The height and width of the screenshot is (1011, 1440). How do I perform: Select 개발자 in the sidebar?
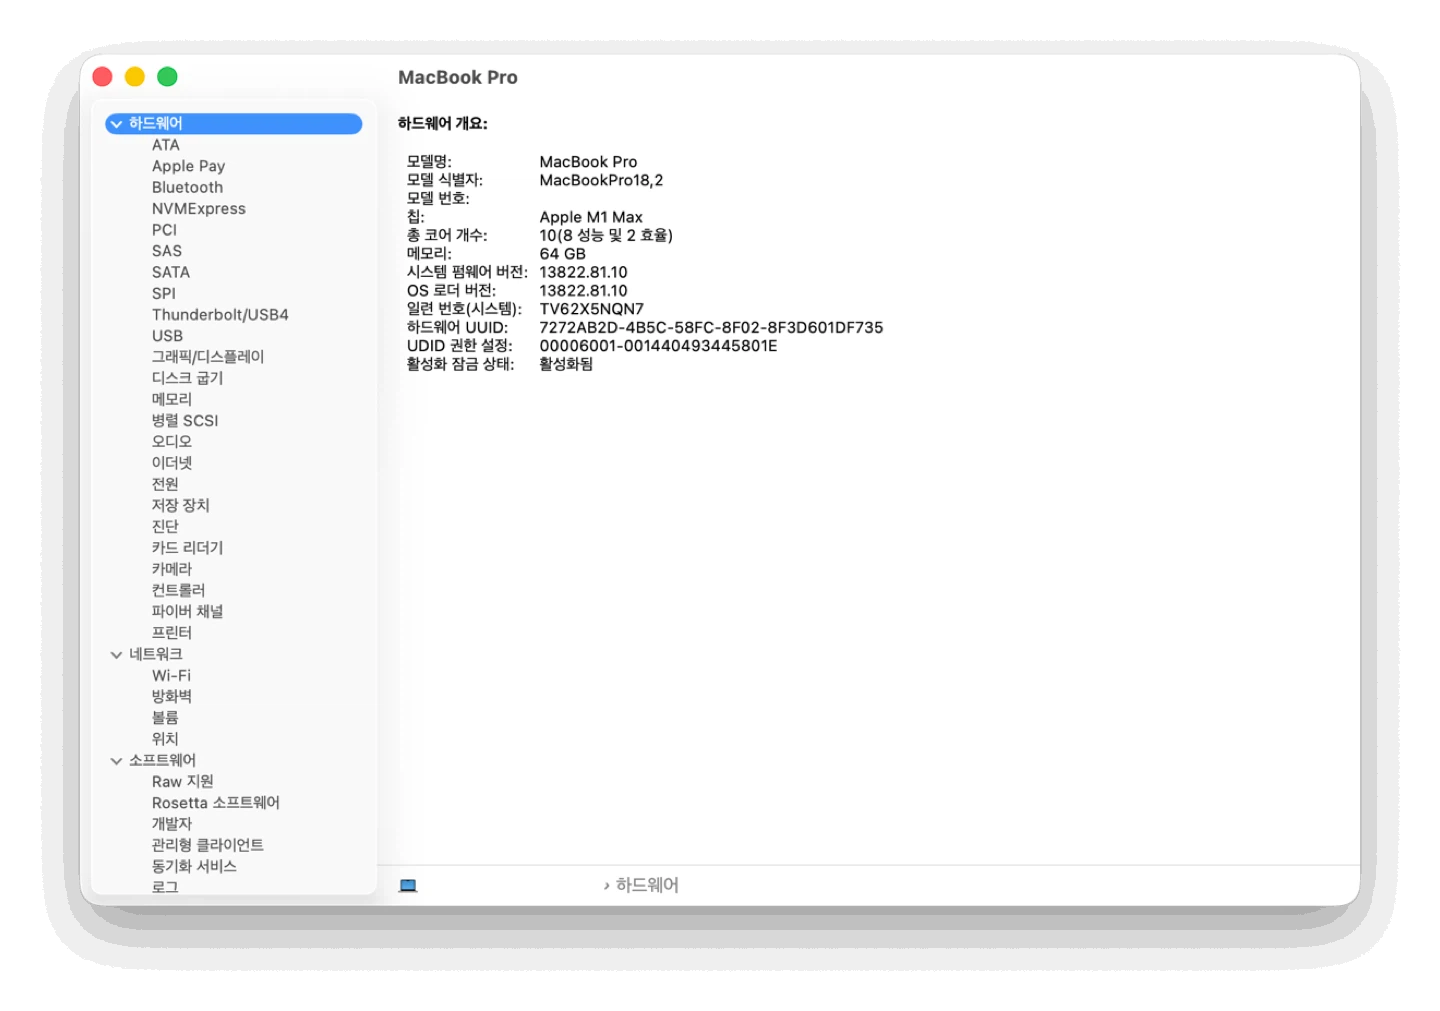[172, 824]
